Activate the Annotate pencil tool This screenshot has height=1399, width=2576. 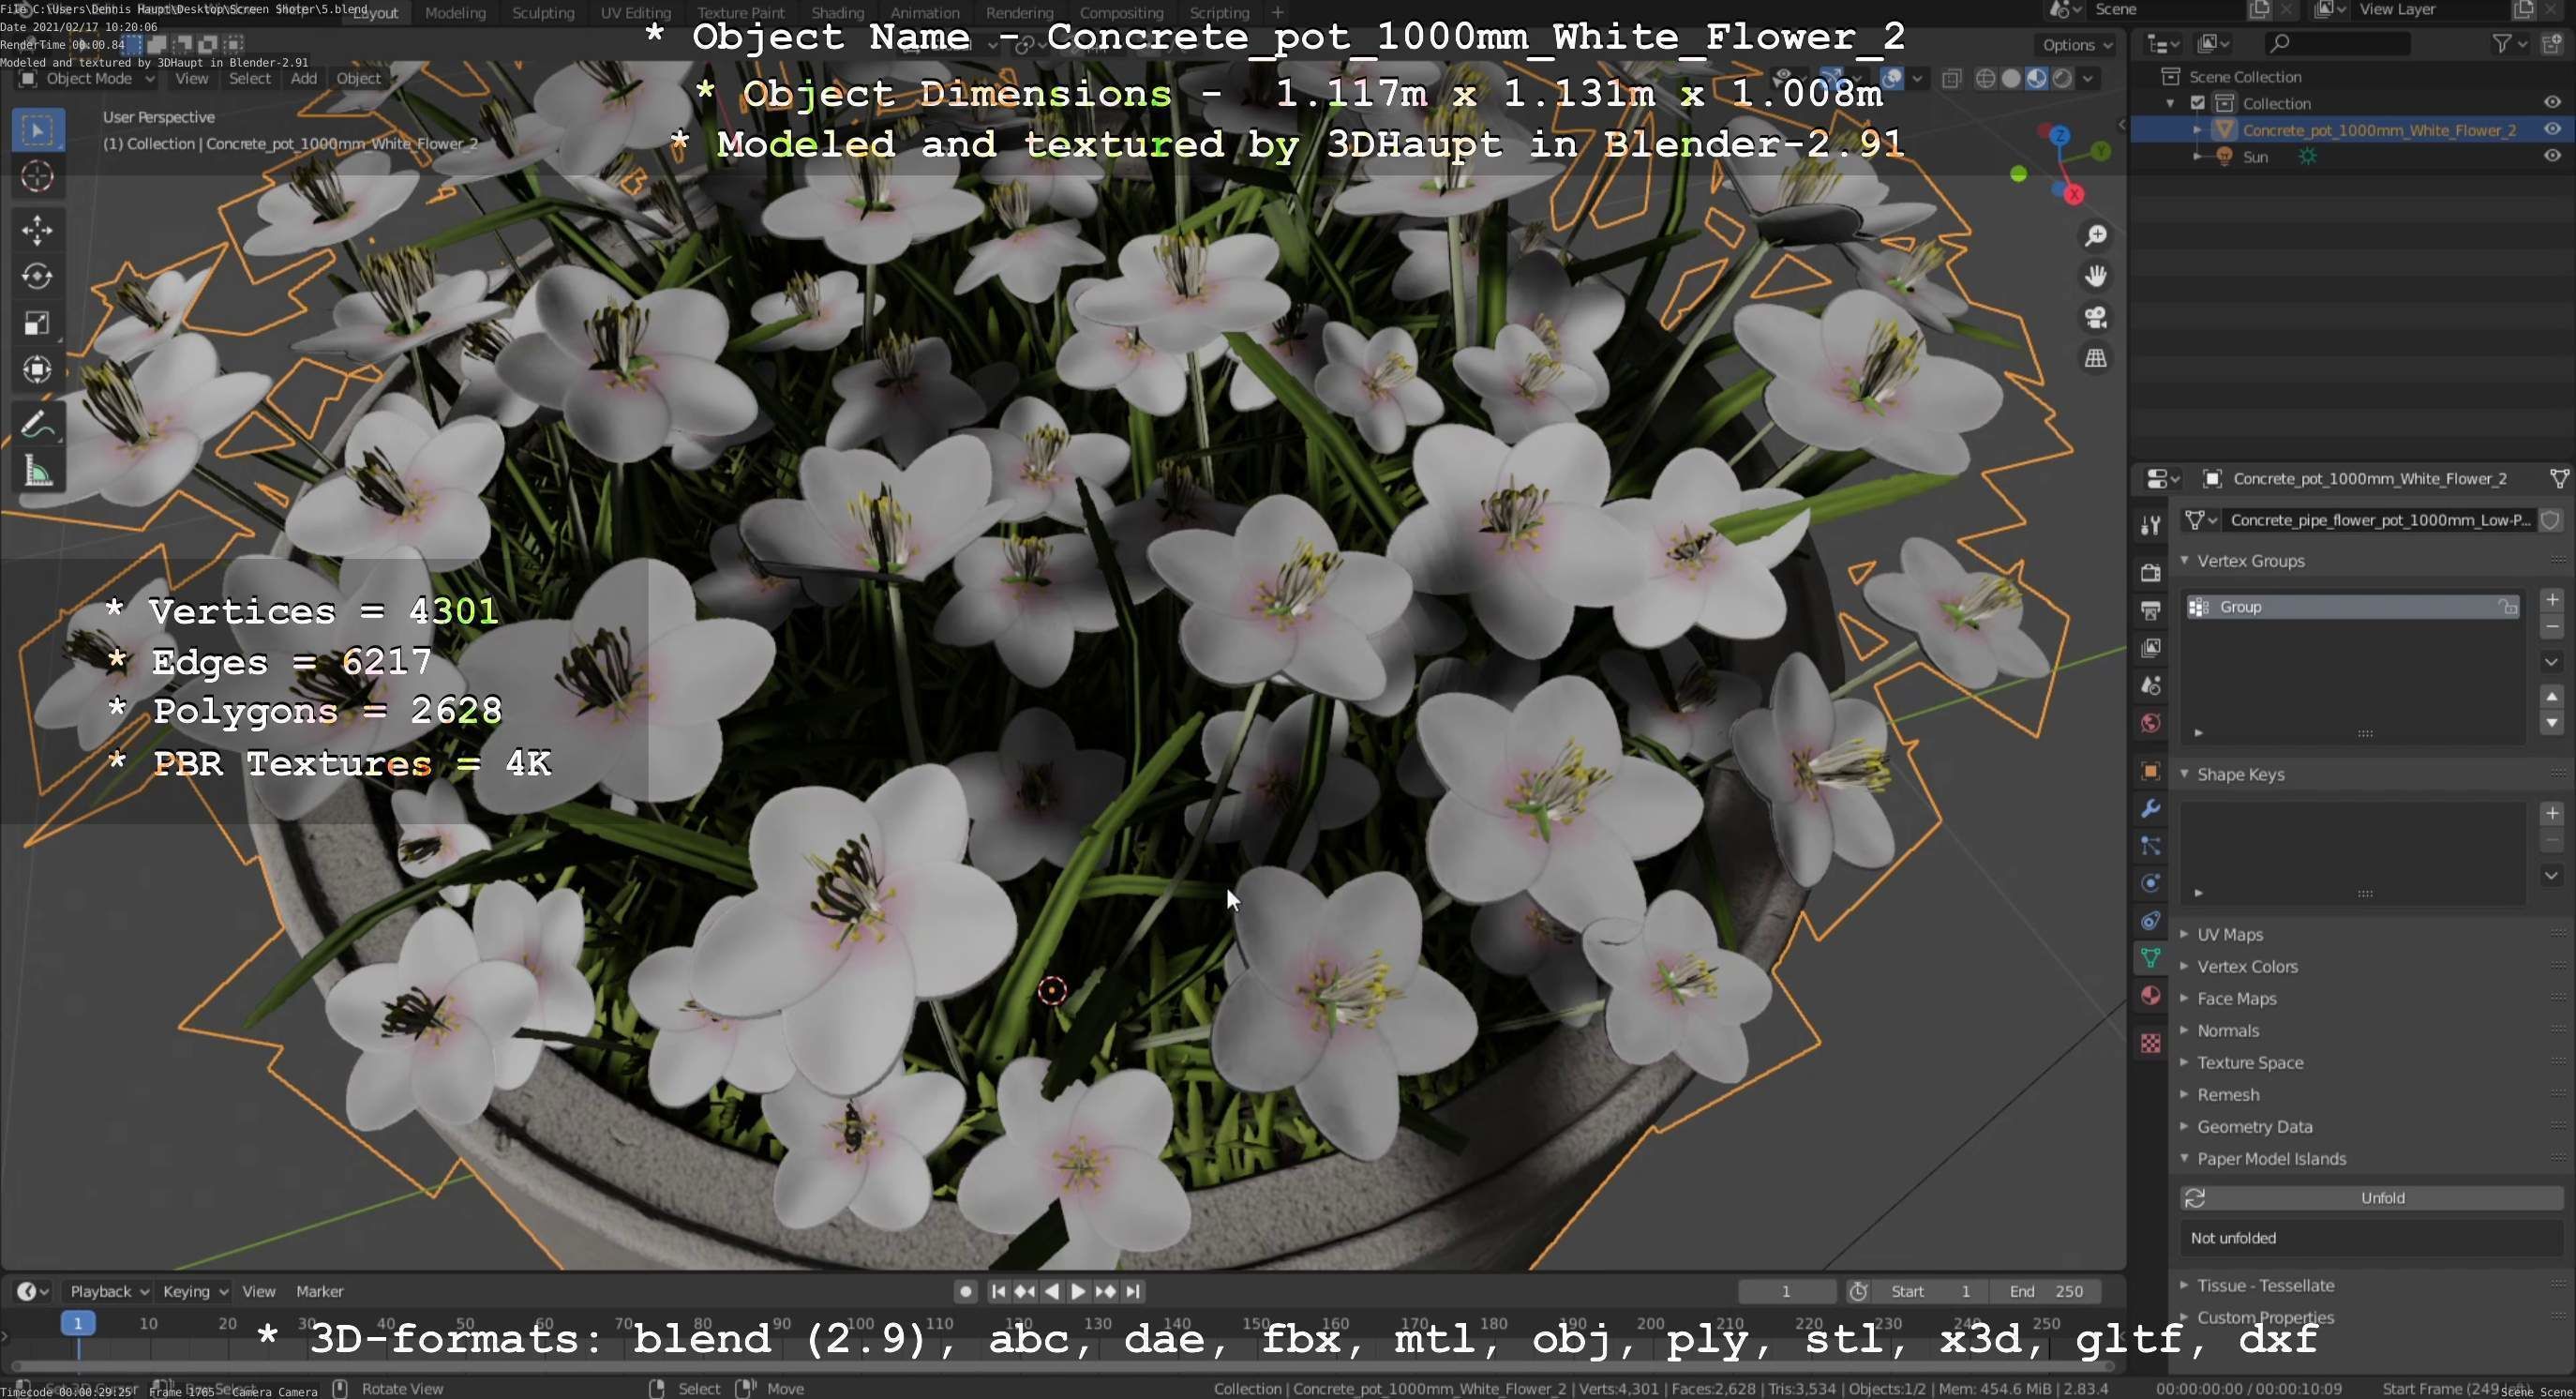pyautogui.click(x=37, y=425)
